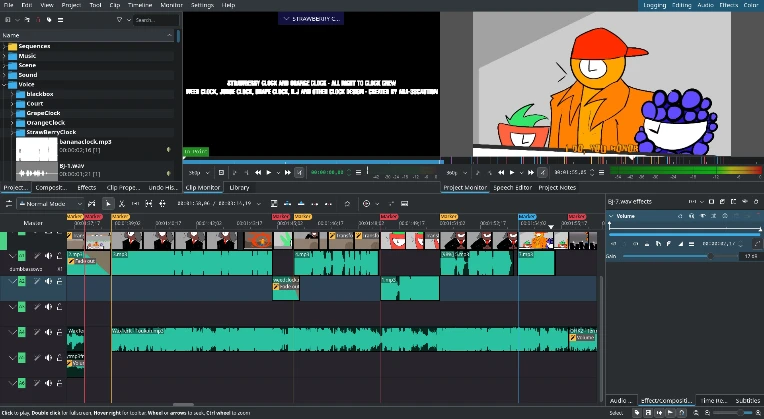Fast forward the clip monitor
Viewport: 764px width, 419px height.
(287, 172)
